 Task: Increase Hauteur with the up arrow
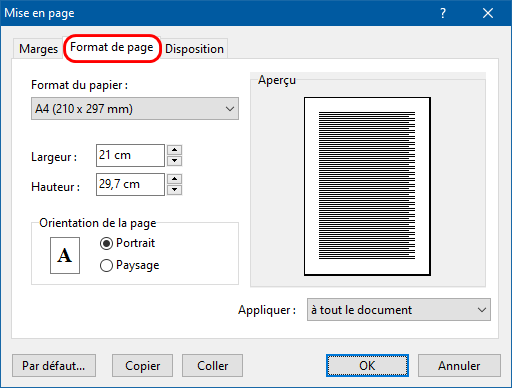(x=174, y=179)
